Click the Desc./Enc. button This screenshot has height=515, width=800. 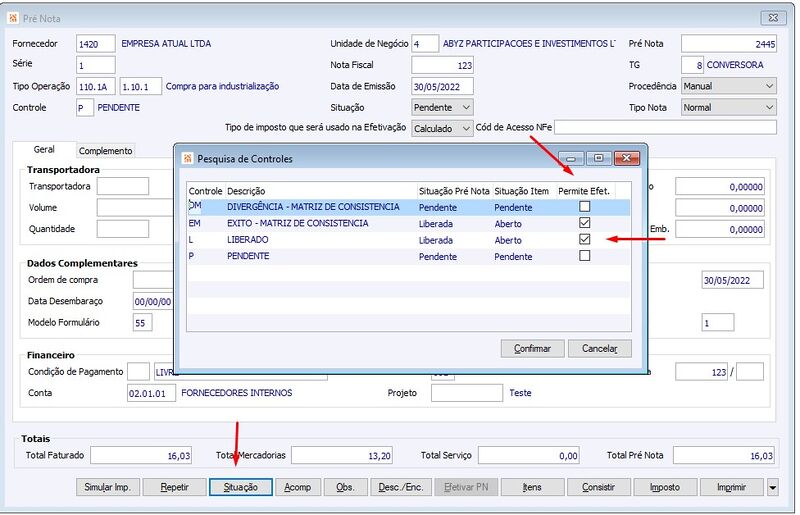401,487
